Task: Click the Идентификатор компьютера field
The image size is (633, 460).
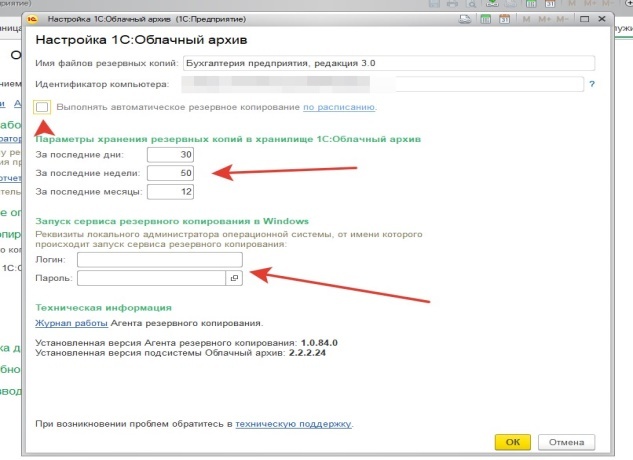Action: (x=382, y=84)
